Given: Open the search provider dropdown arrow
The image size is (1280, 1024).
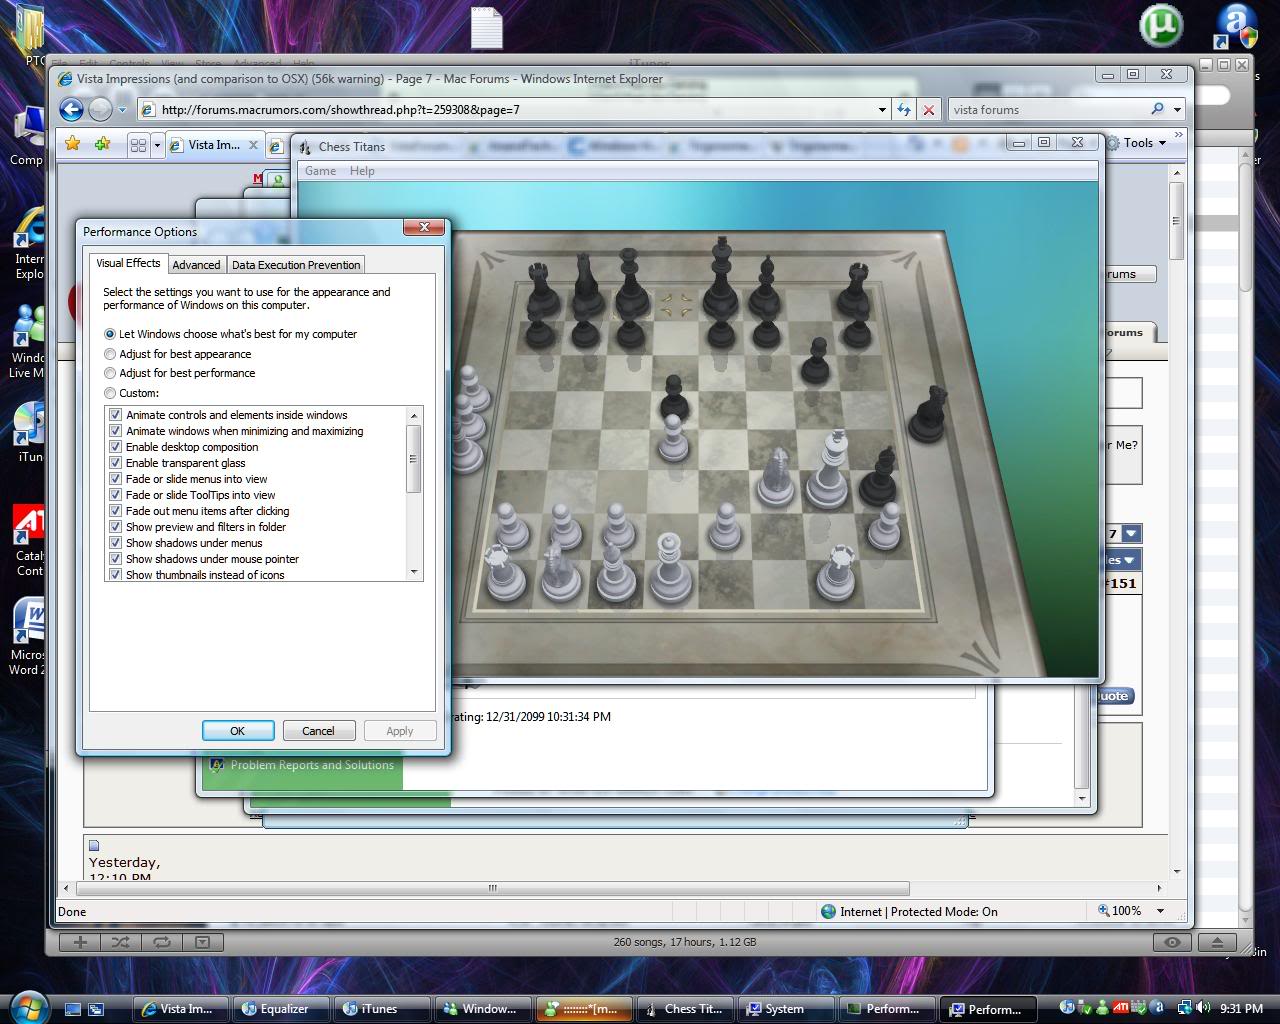Looking at the screenshot, I should [x=1177, y=110].
